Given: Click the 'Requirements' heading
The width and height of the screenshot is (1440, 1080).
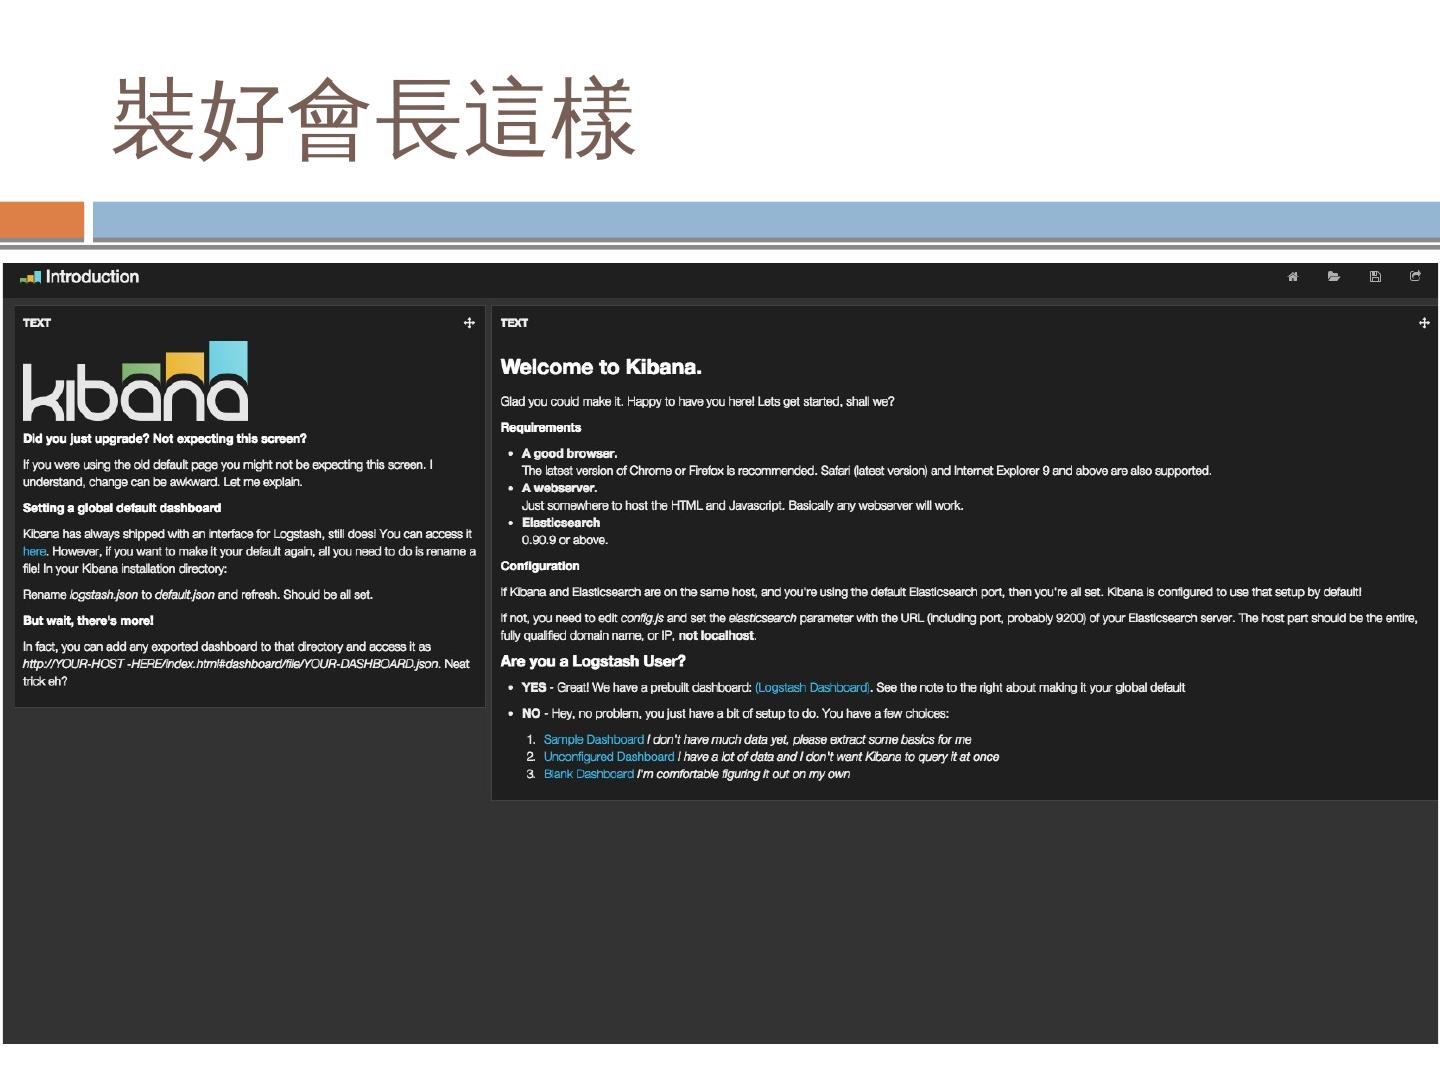Looking at the screenshot, I should point(541,428).
